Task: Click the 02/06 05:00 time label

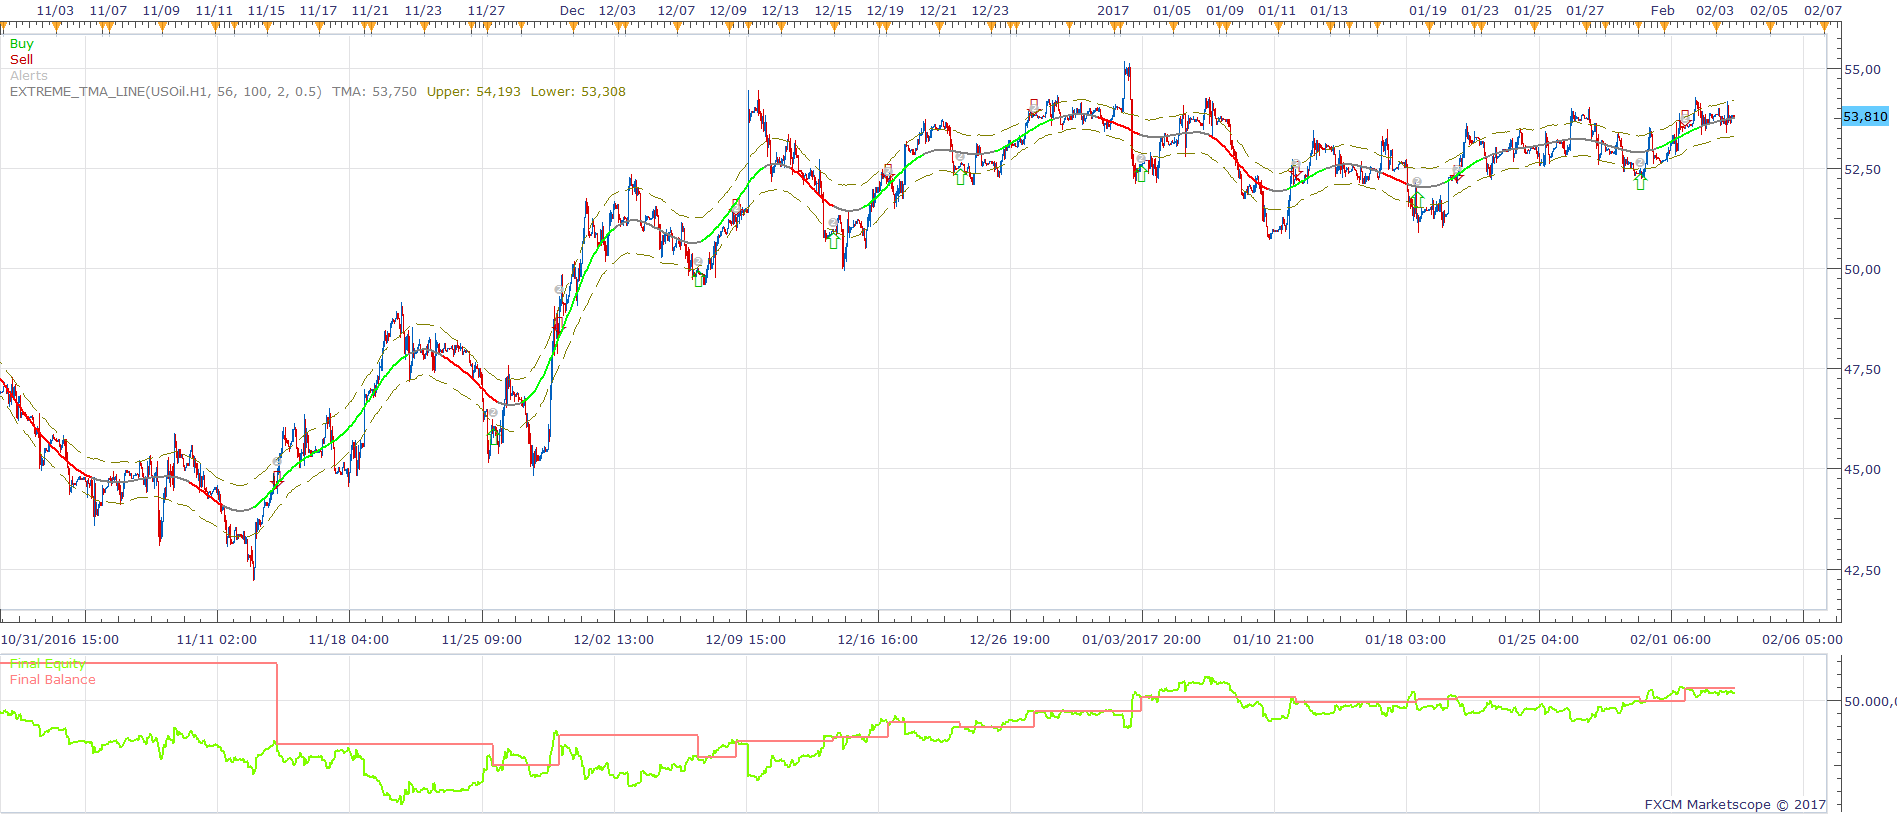Action: [1802, 640]
